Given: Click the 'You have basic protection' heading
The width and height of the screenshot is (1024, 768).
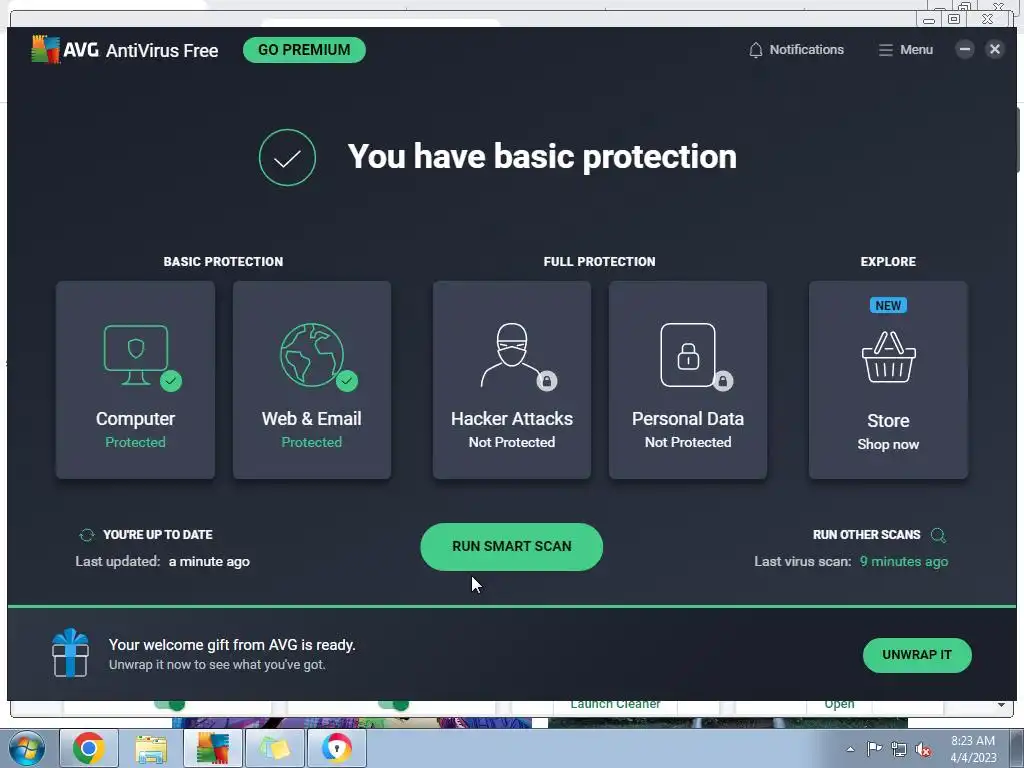Looking at the screenshot, I should pyautogui.click(x=542, y=157).
